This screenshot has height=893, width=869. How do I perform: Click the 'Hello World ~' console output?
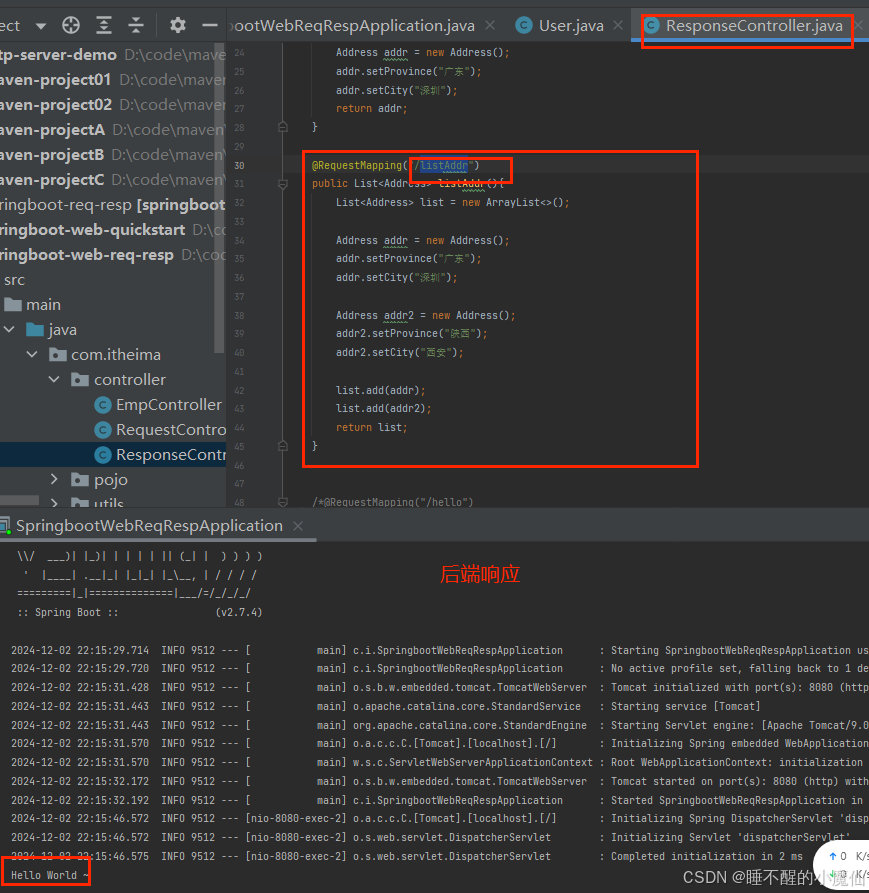click(50, 875)
